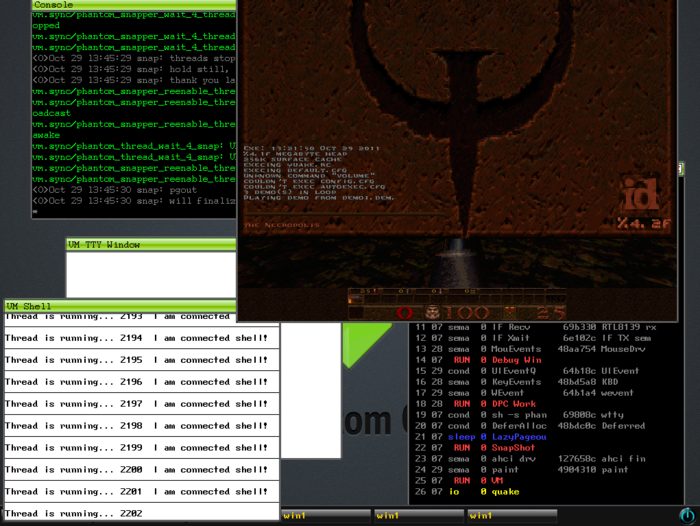Select the blue LazyPageou sleep thread
Image resolution: width=700 pixels, height=526 pixels.
coord(480,437)
